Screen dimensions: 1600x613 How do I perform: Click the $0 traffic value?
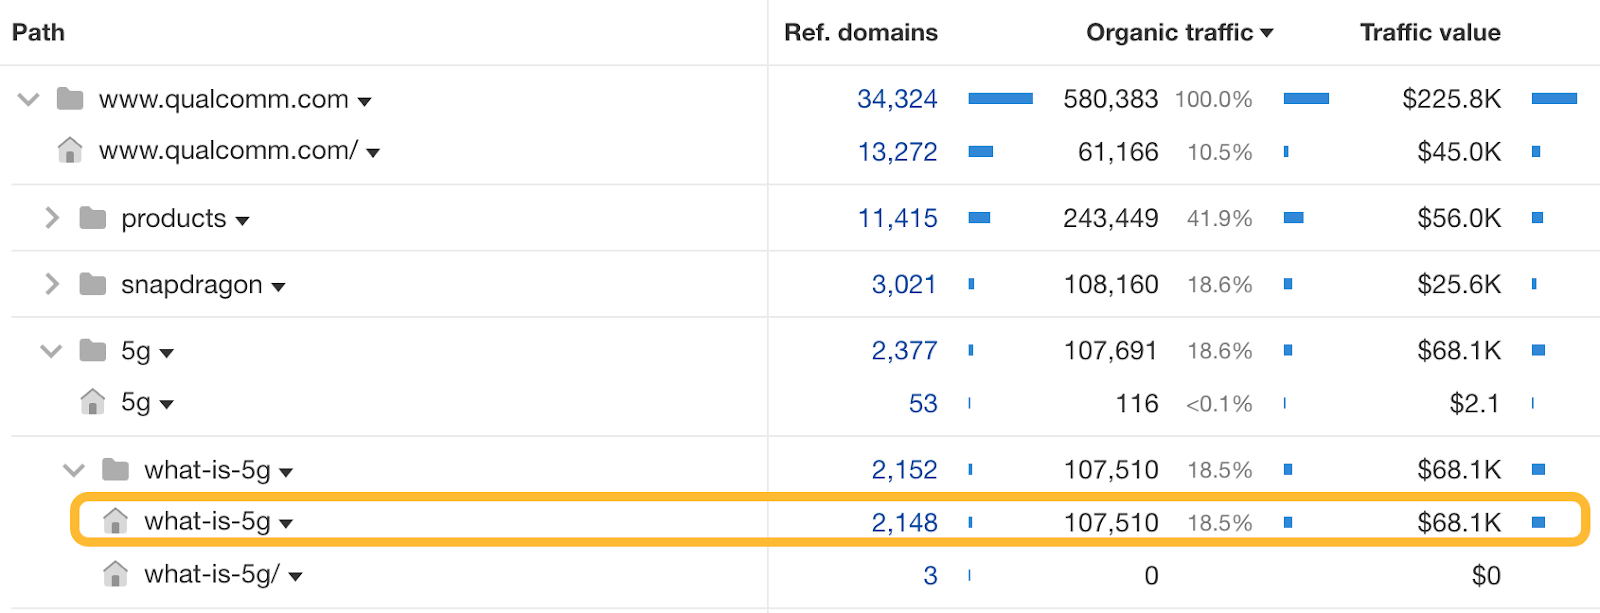1486,576
